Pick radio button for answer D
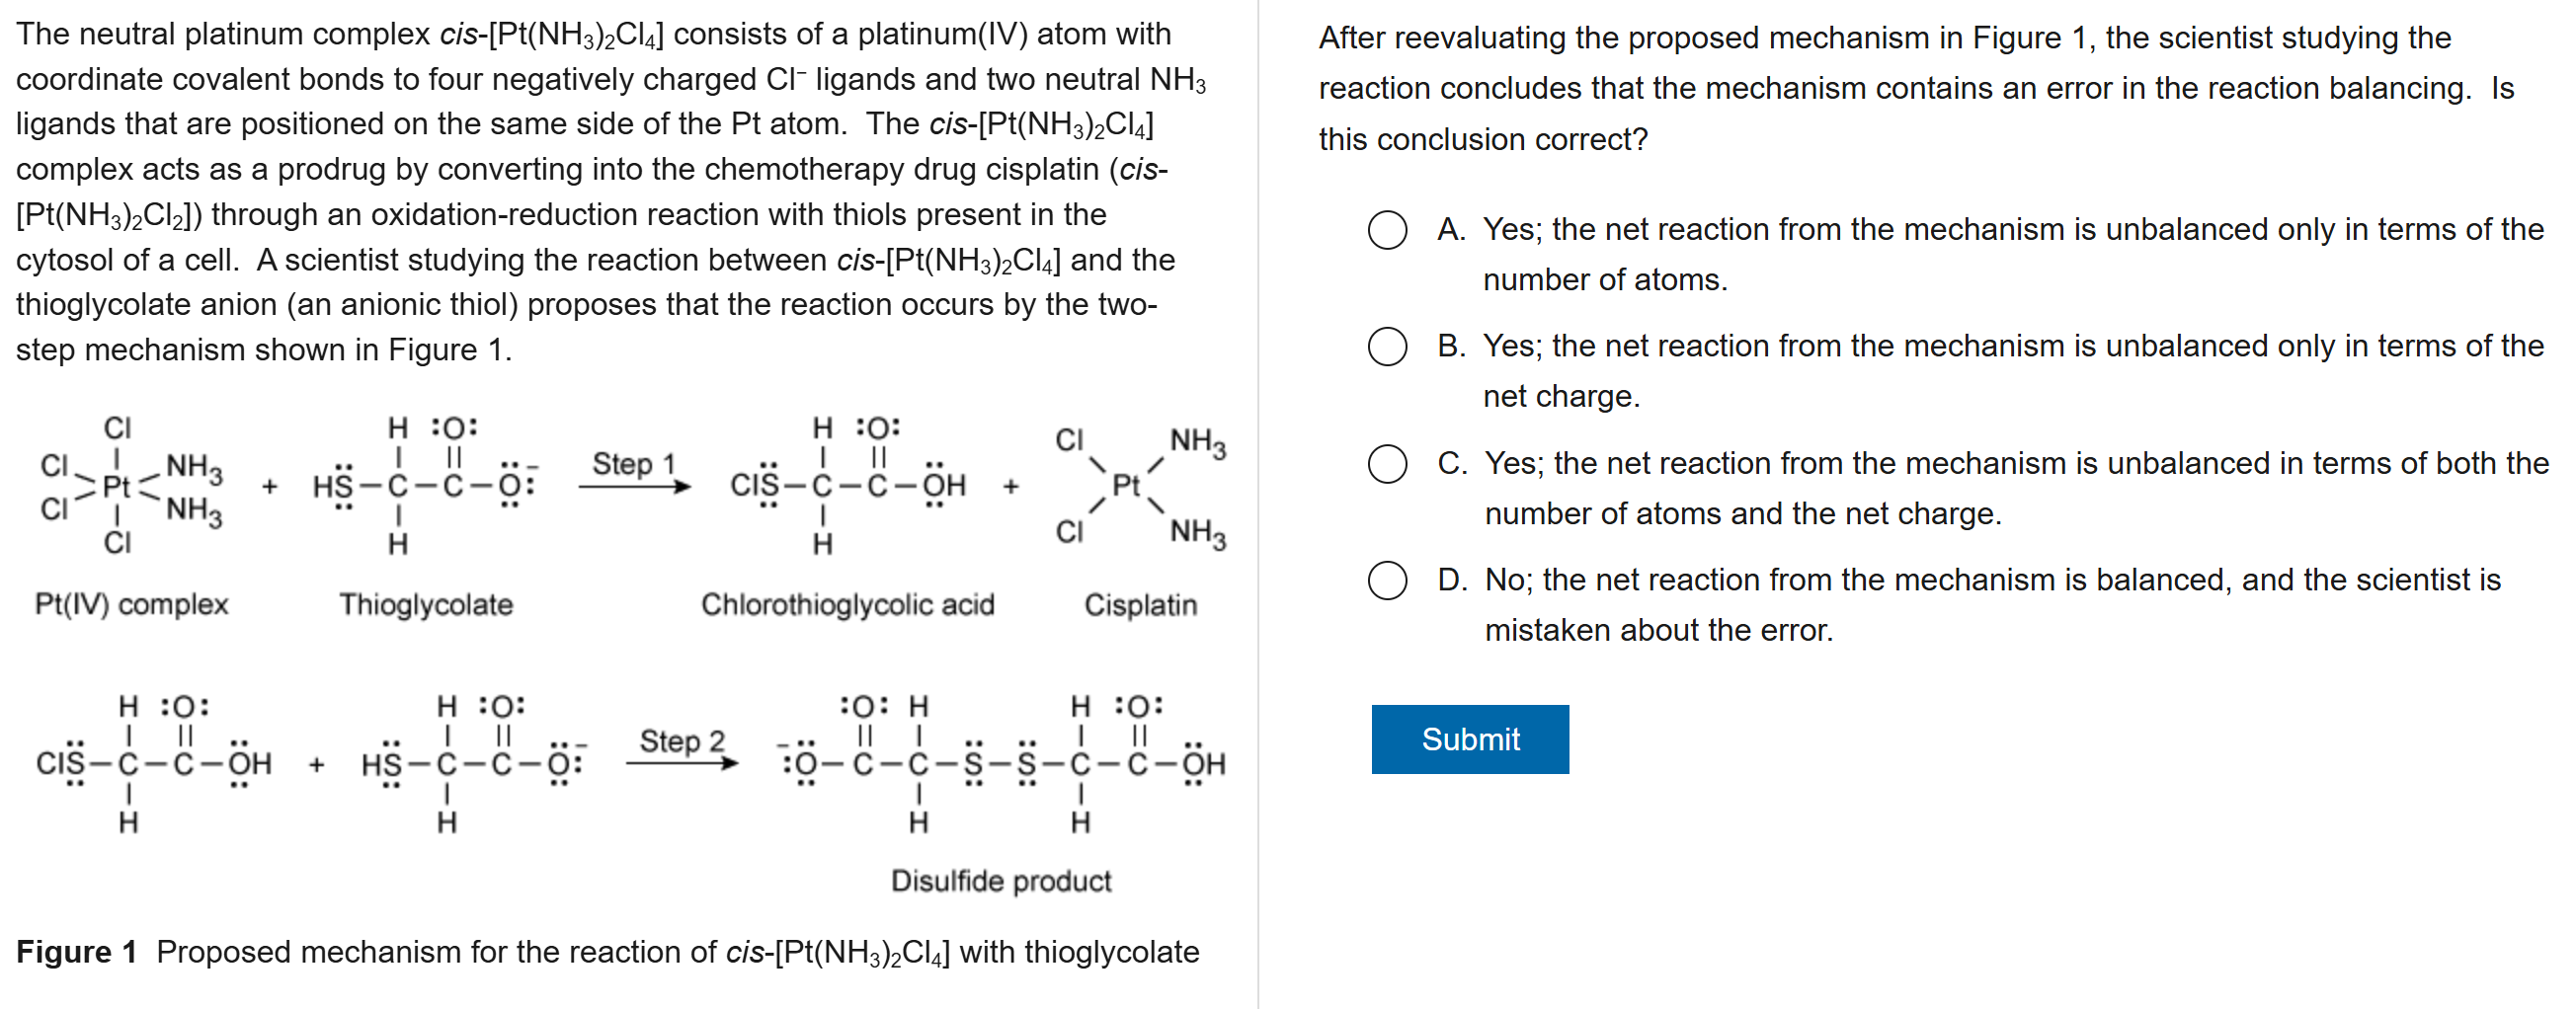 click(1387, 580)
